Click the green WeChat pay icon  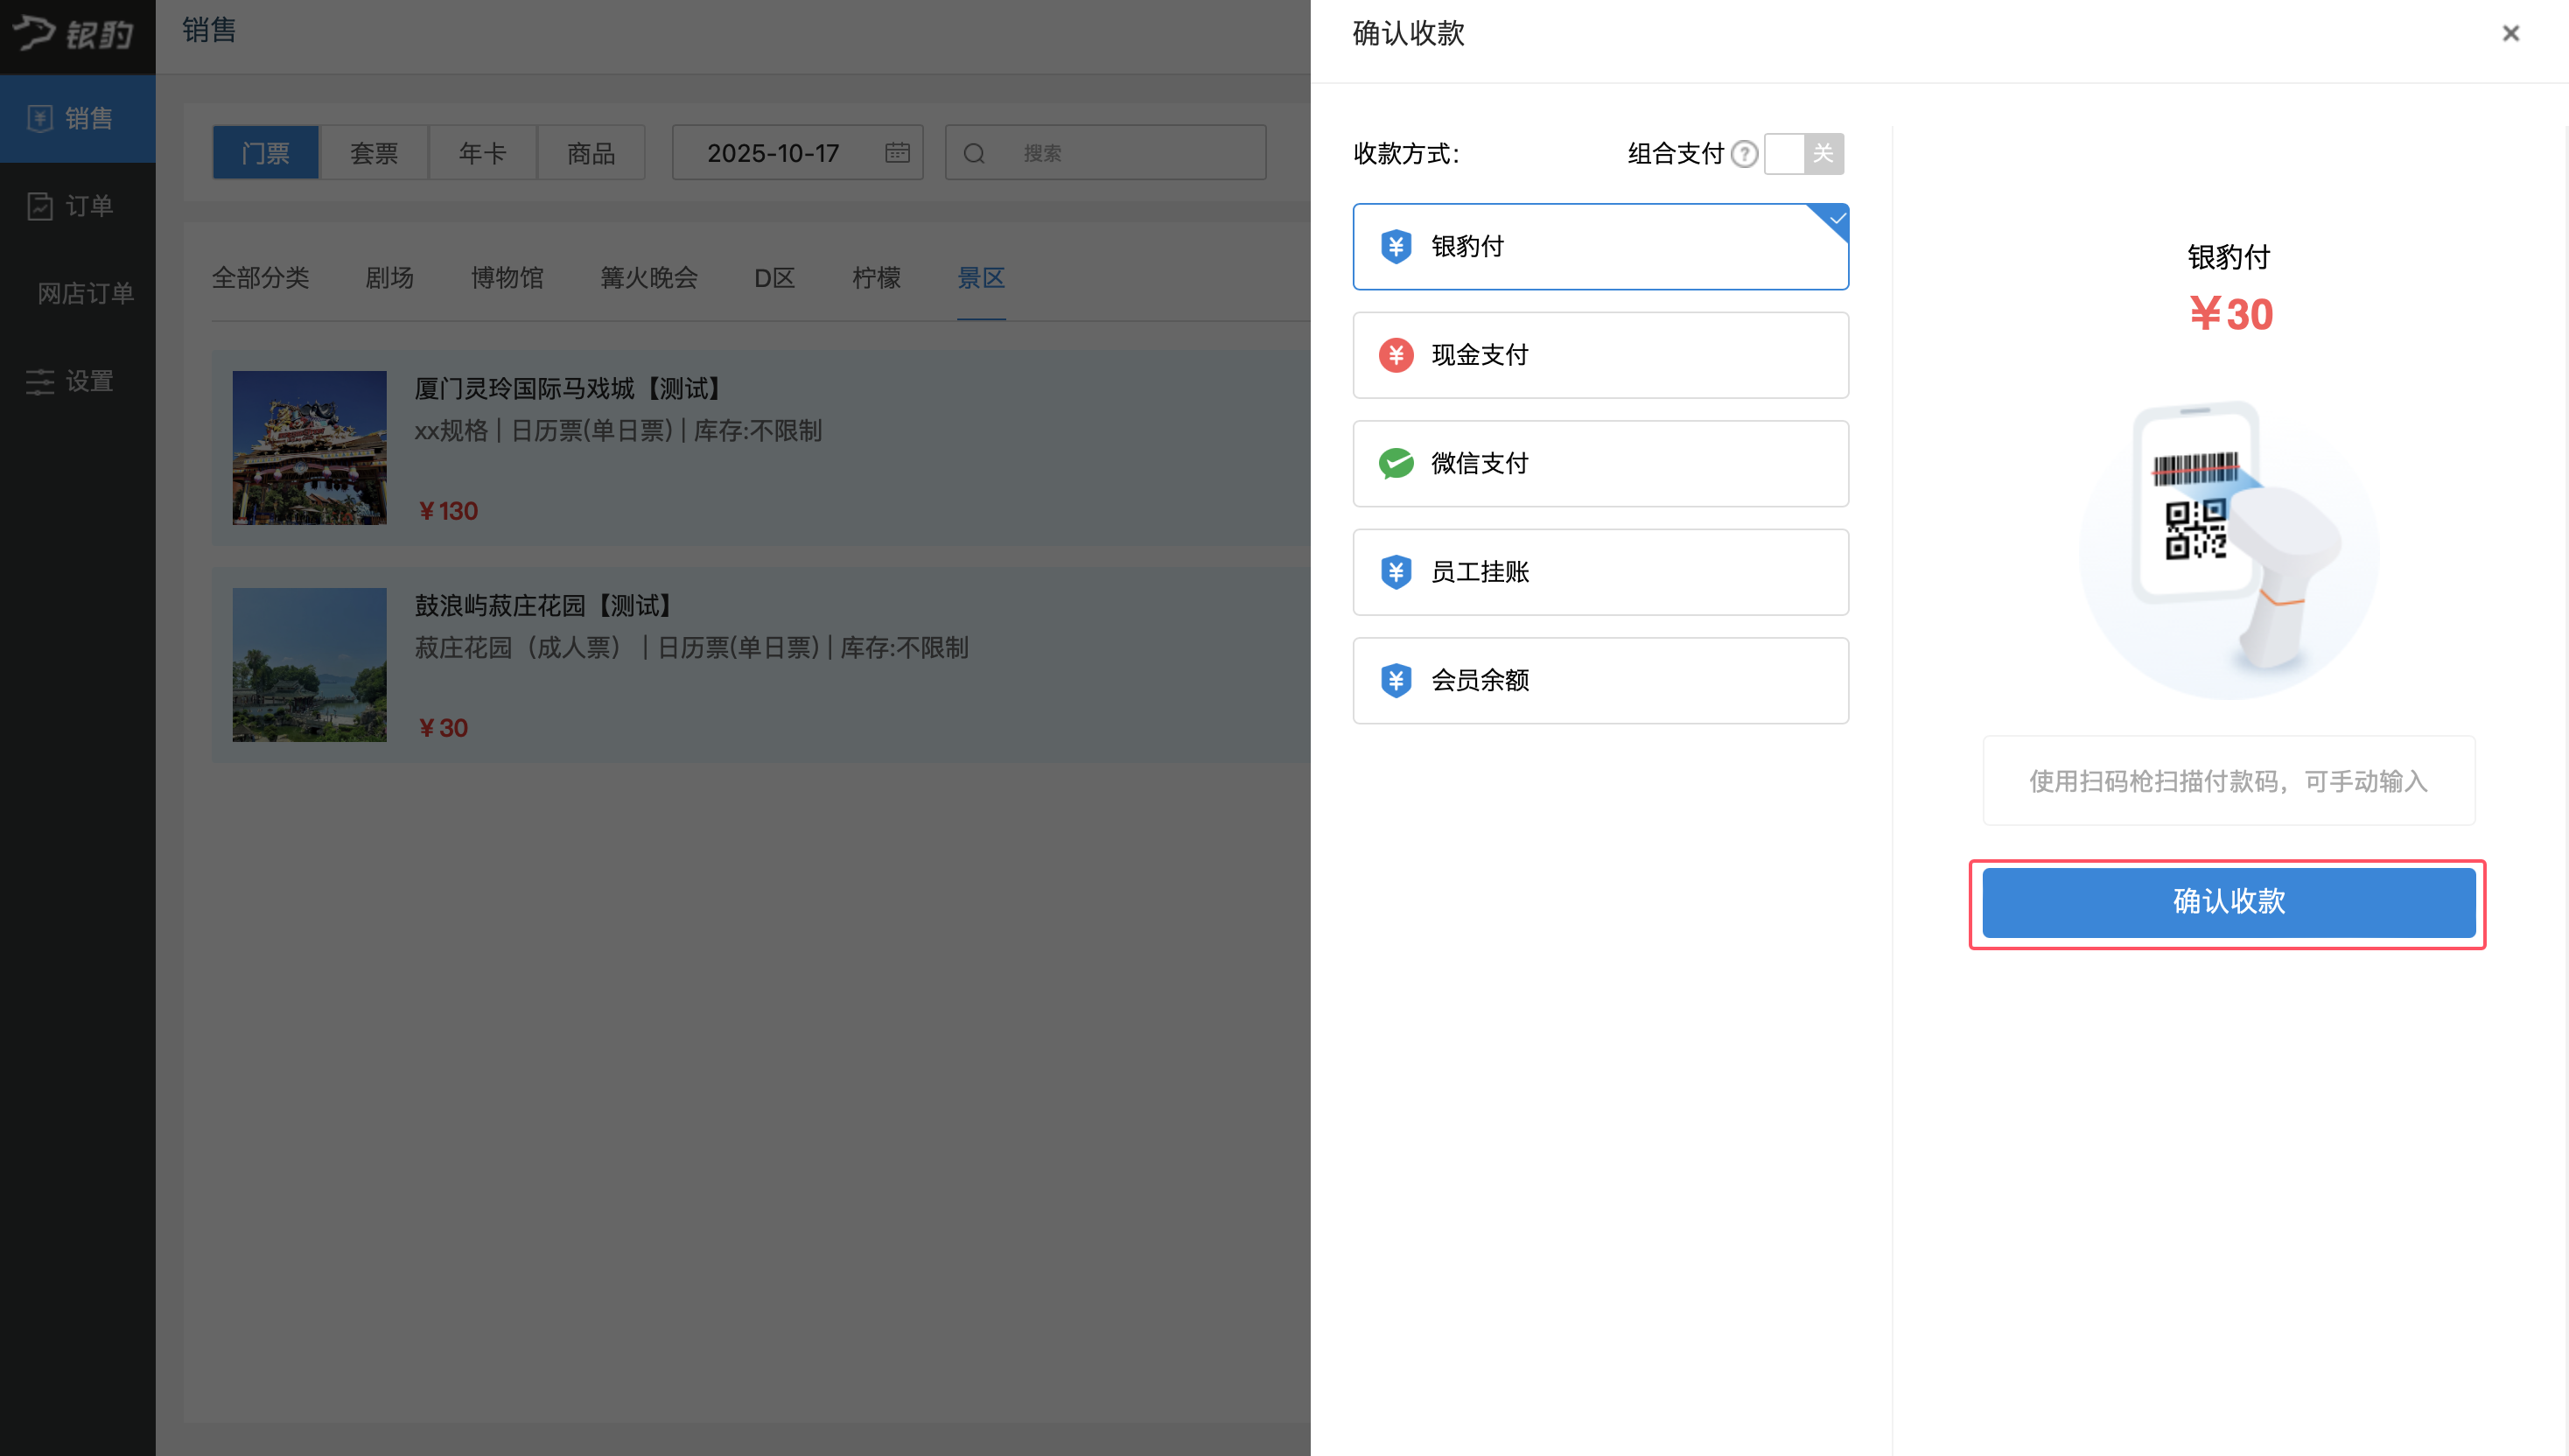point(1396,464)
